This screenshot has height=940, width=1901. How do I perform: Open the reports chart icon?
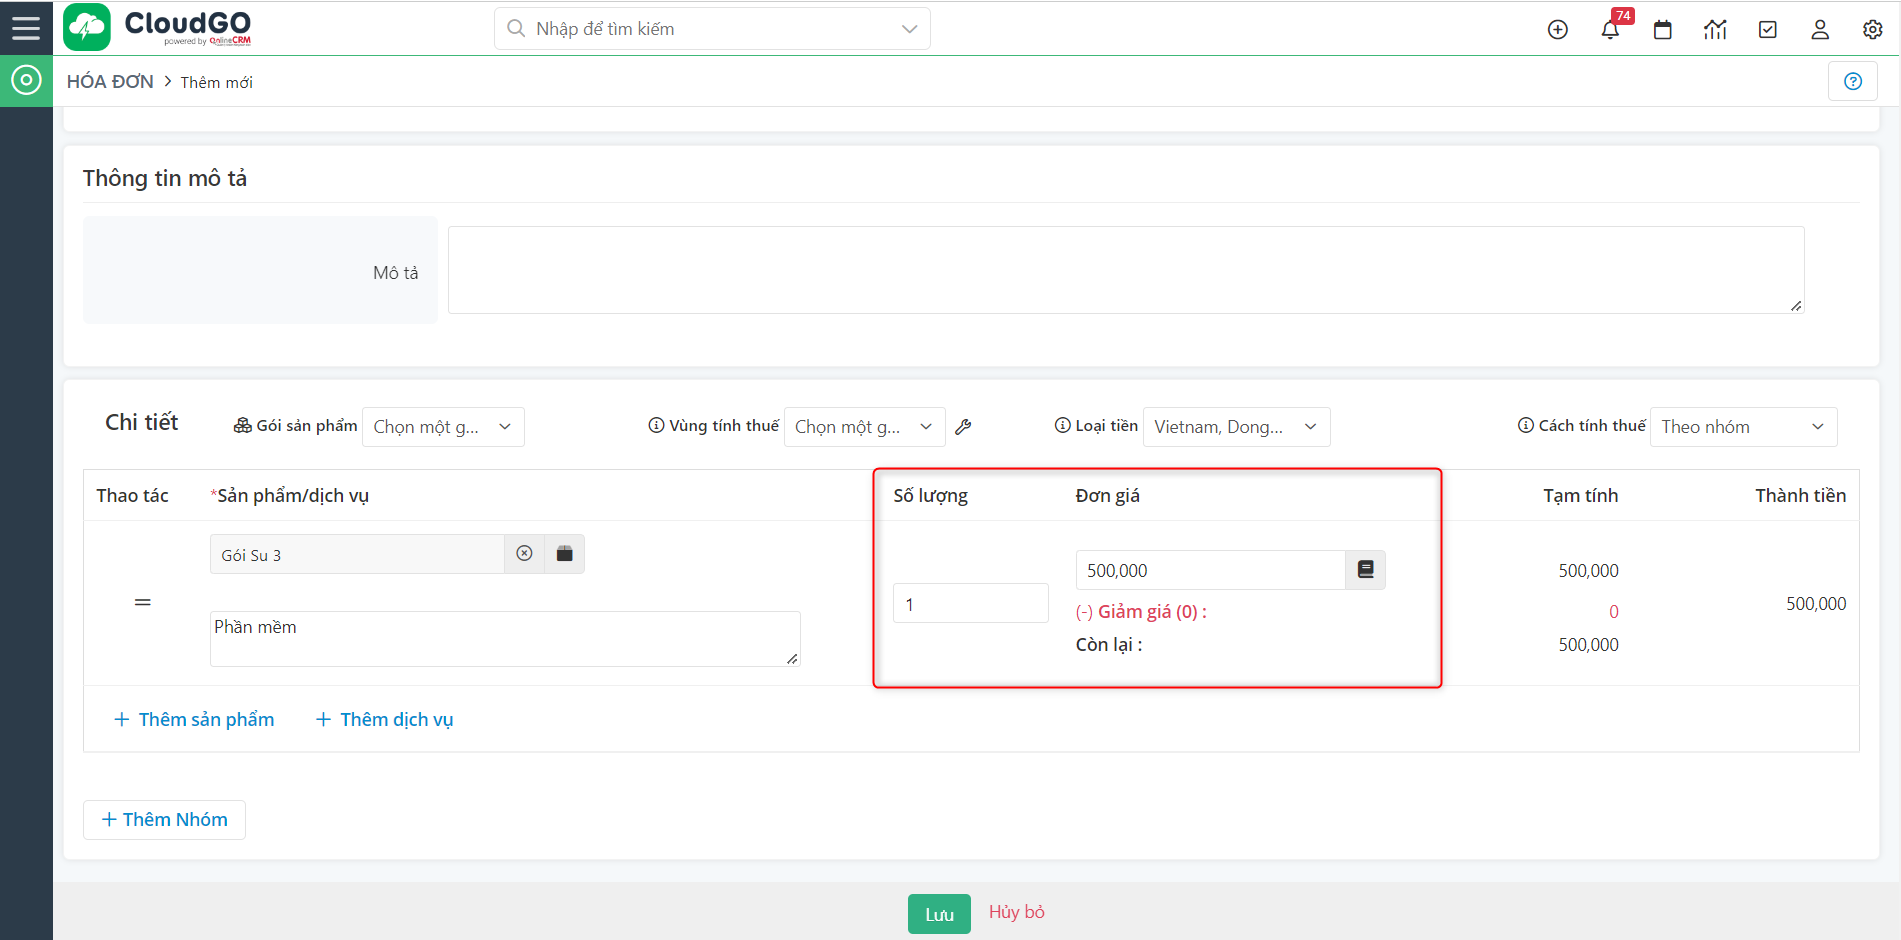coord(1715,30)
